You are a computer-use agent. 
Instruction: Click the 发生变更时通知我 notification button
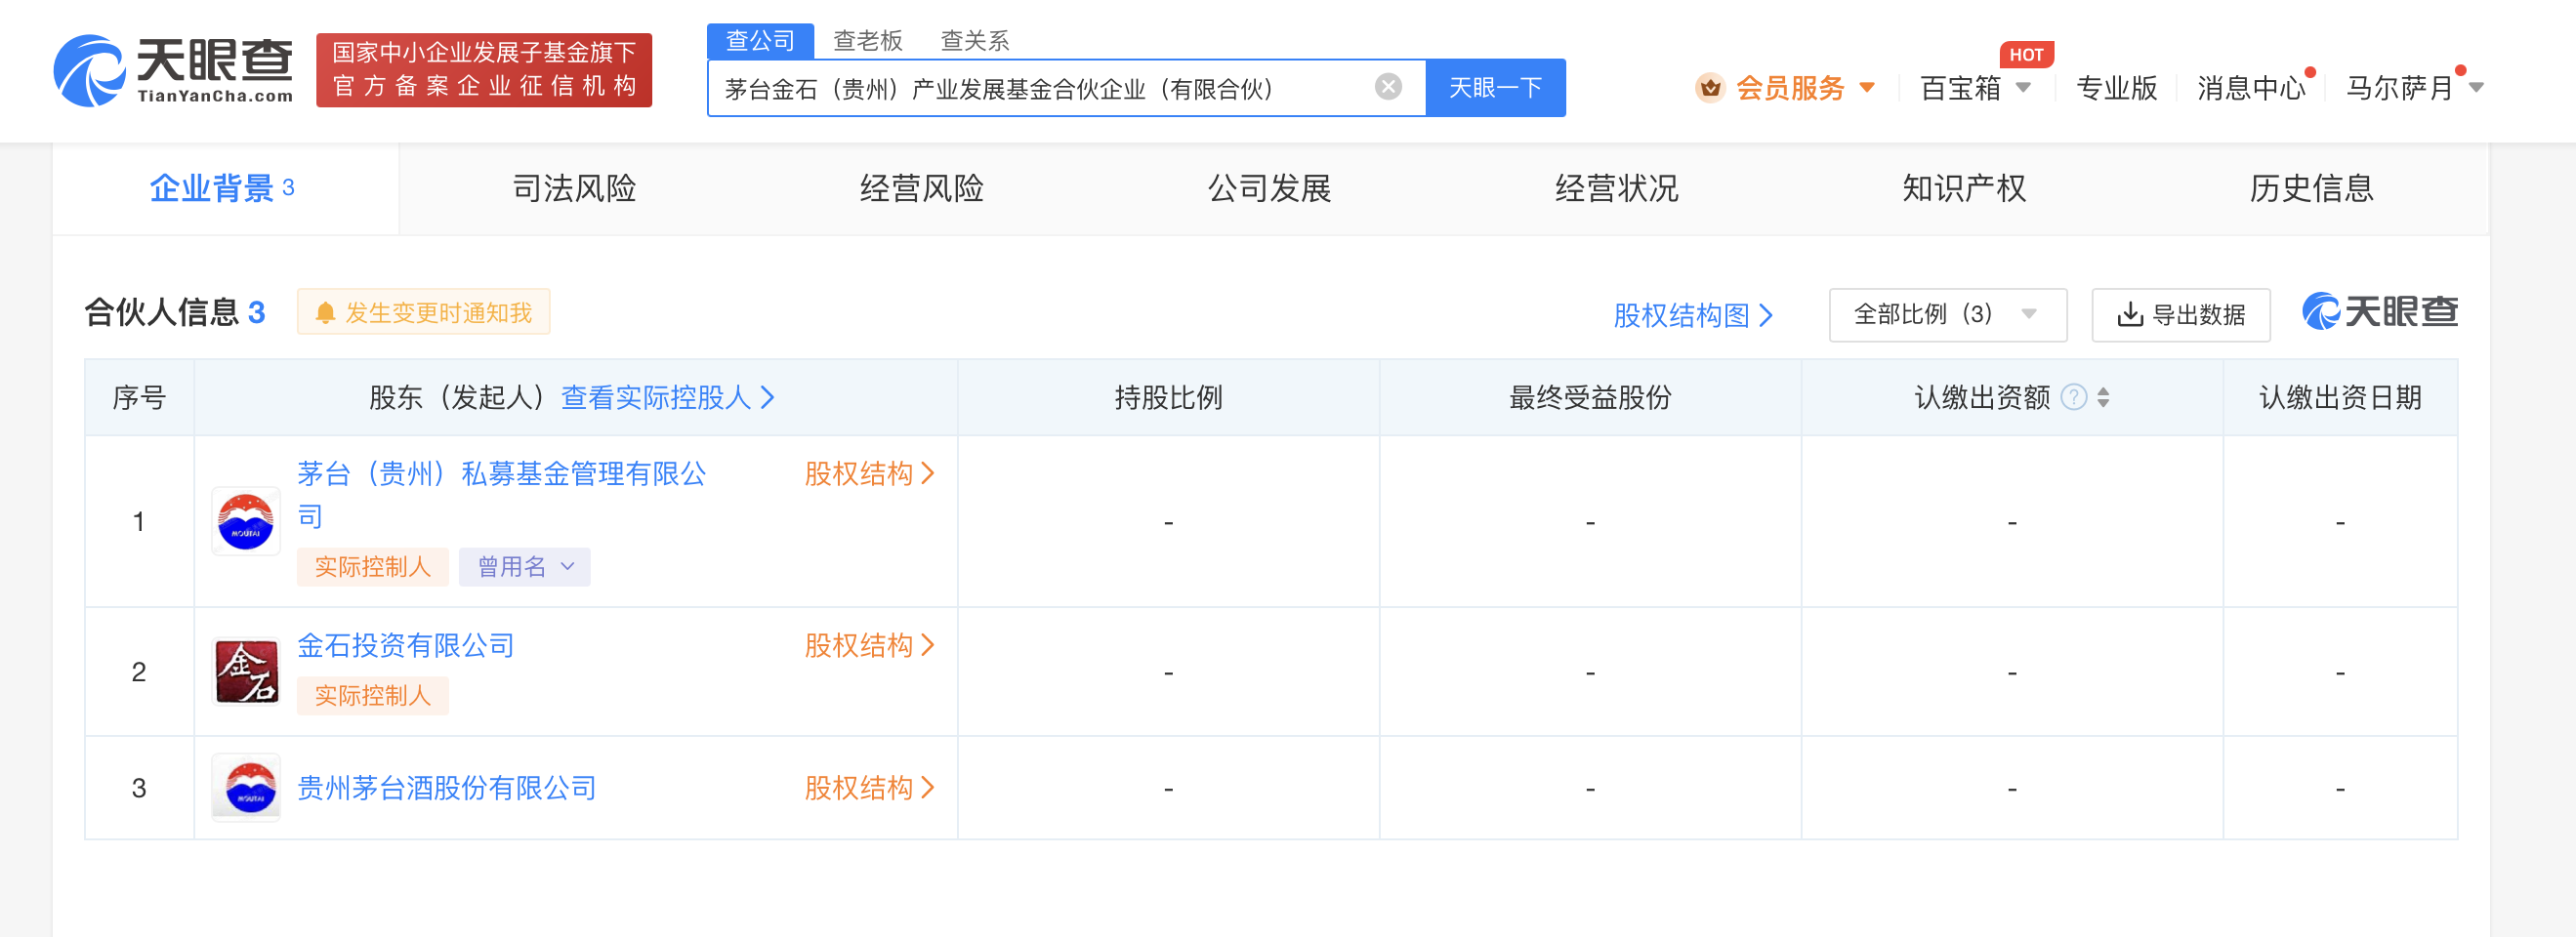tap(423, 313)
